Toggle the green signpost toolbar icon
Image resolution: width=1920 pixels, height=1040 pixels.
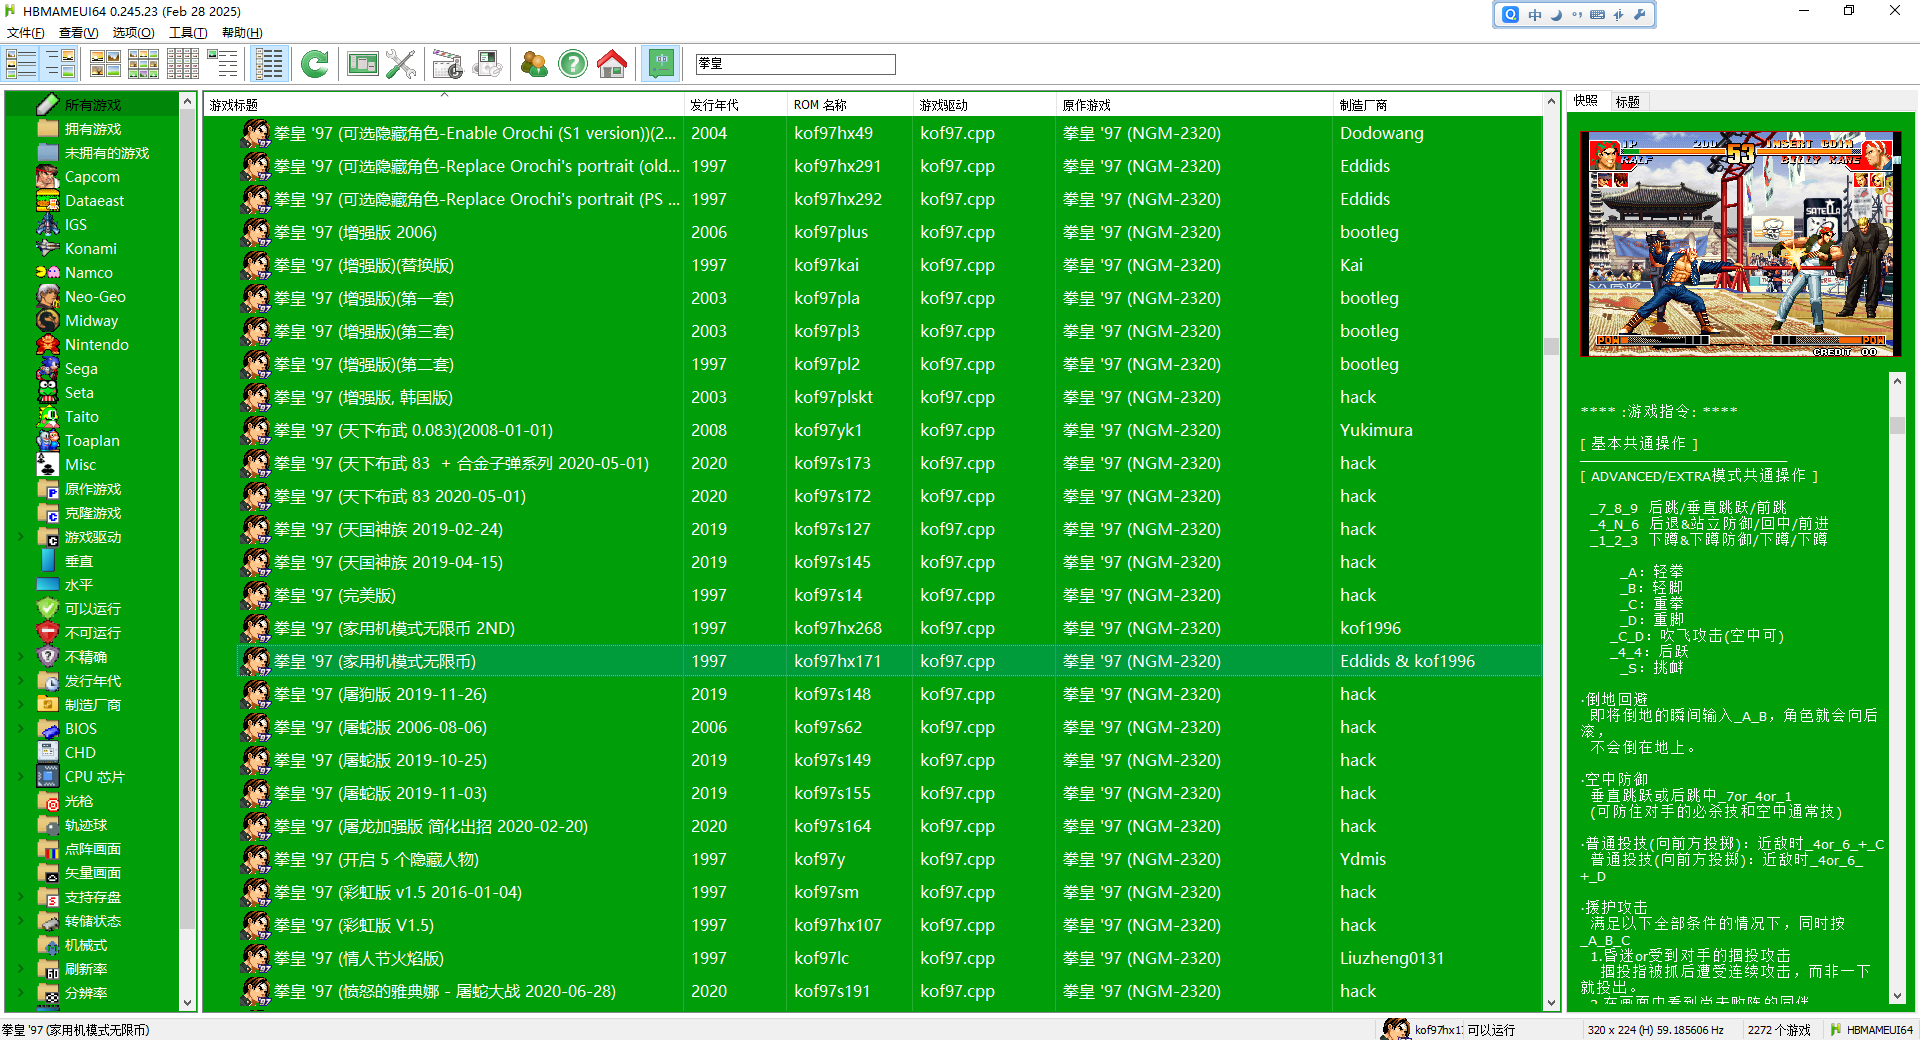[660, 64]
